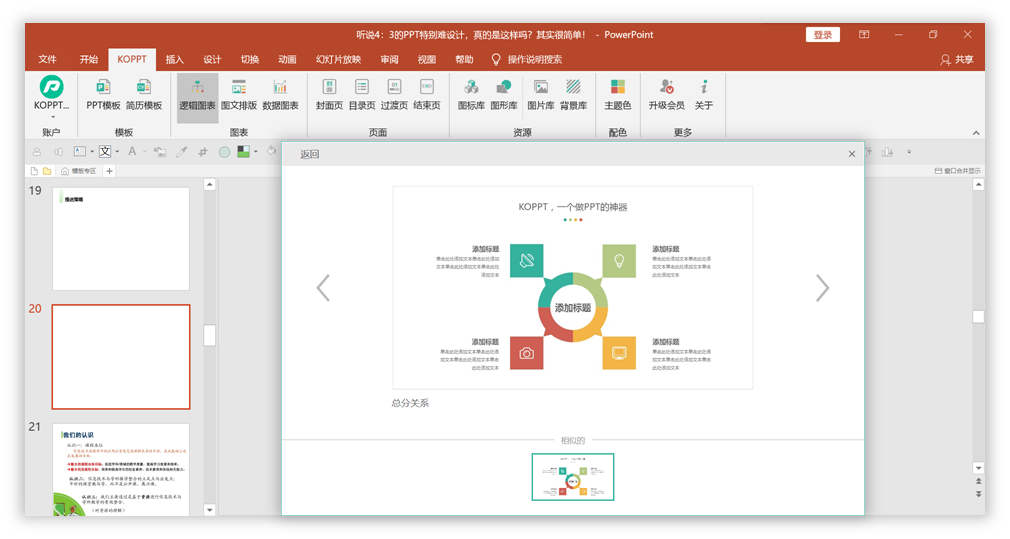
Task: Insert a 封面页 cover page
Action: click(329, 94)
